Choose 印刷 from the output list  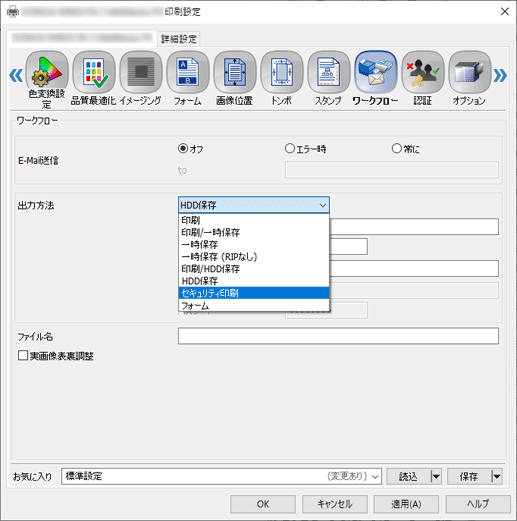(x=254, y=220)
